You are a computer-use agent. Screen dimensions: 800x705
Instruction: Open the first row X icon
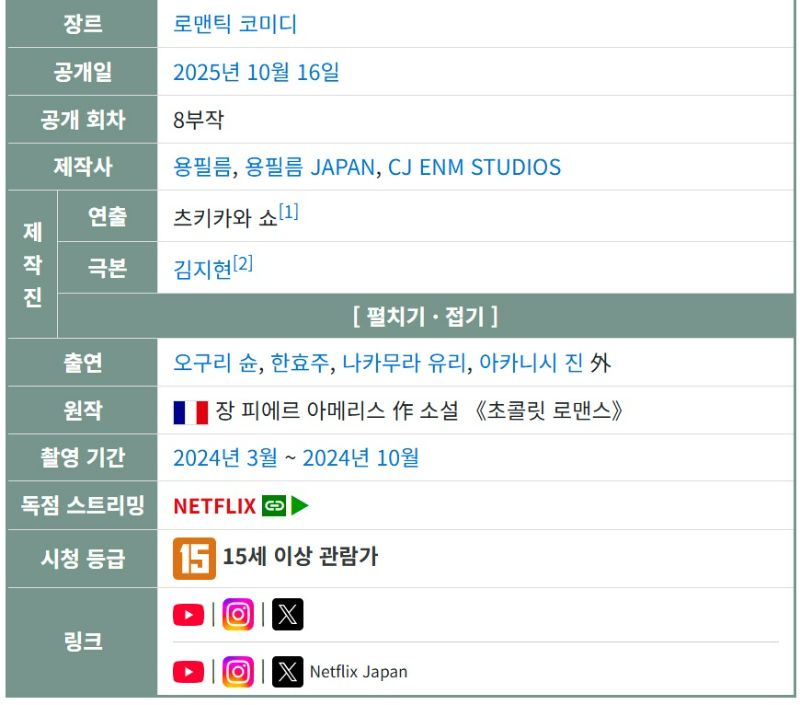287,615
